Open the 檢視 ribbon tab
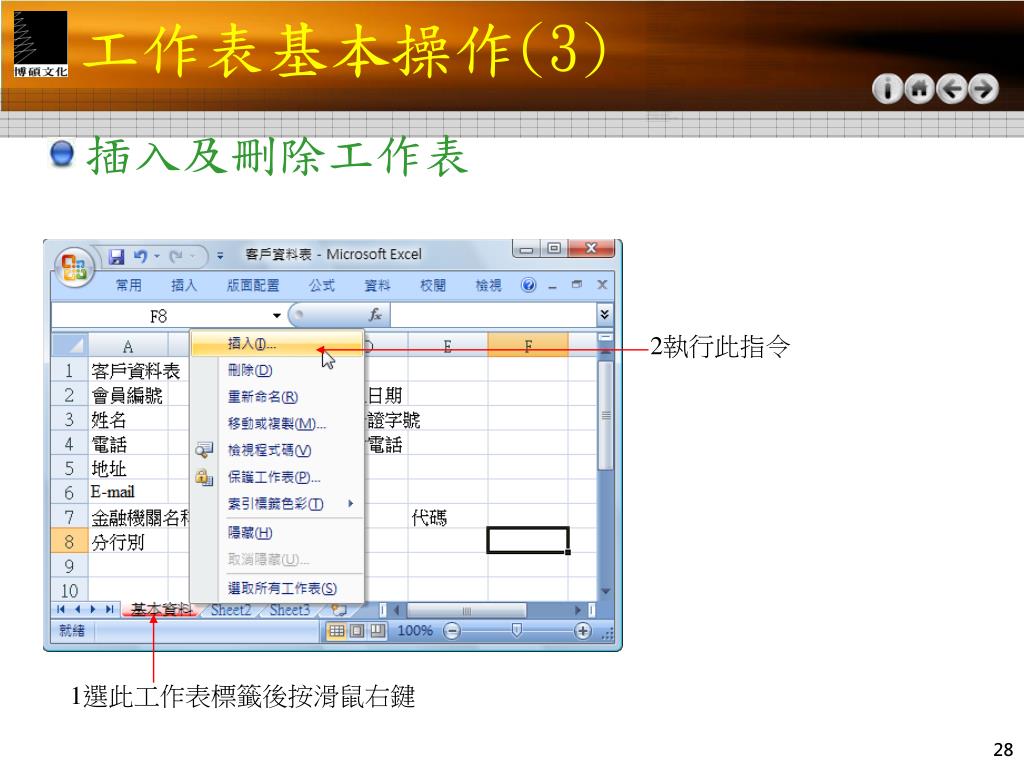This screenshot has height=768, width=1024. point(488,285)
